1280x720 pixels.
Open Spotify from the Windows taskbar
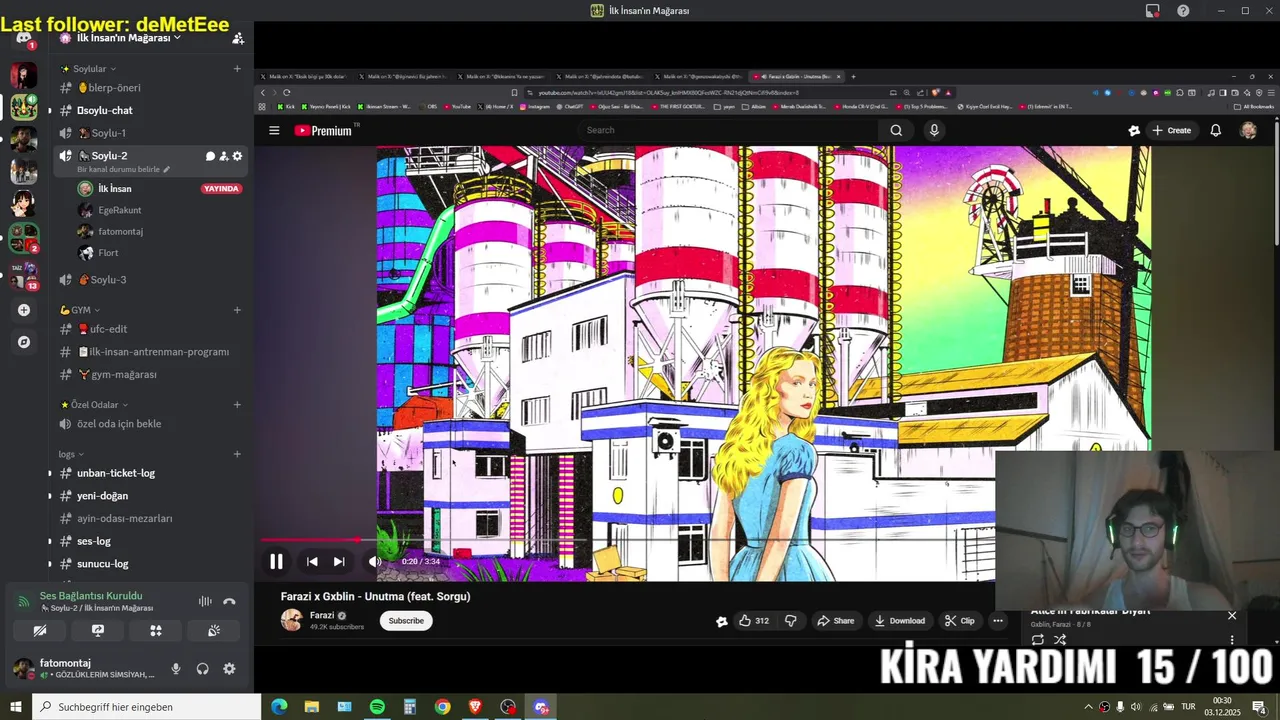coord(377,707)
